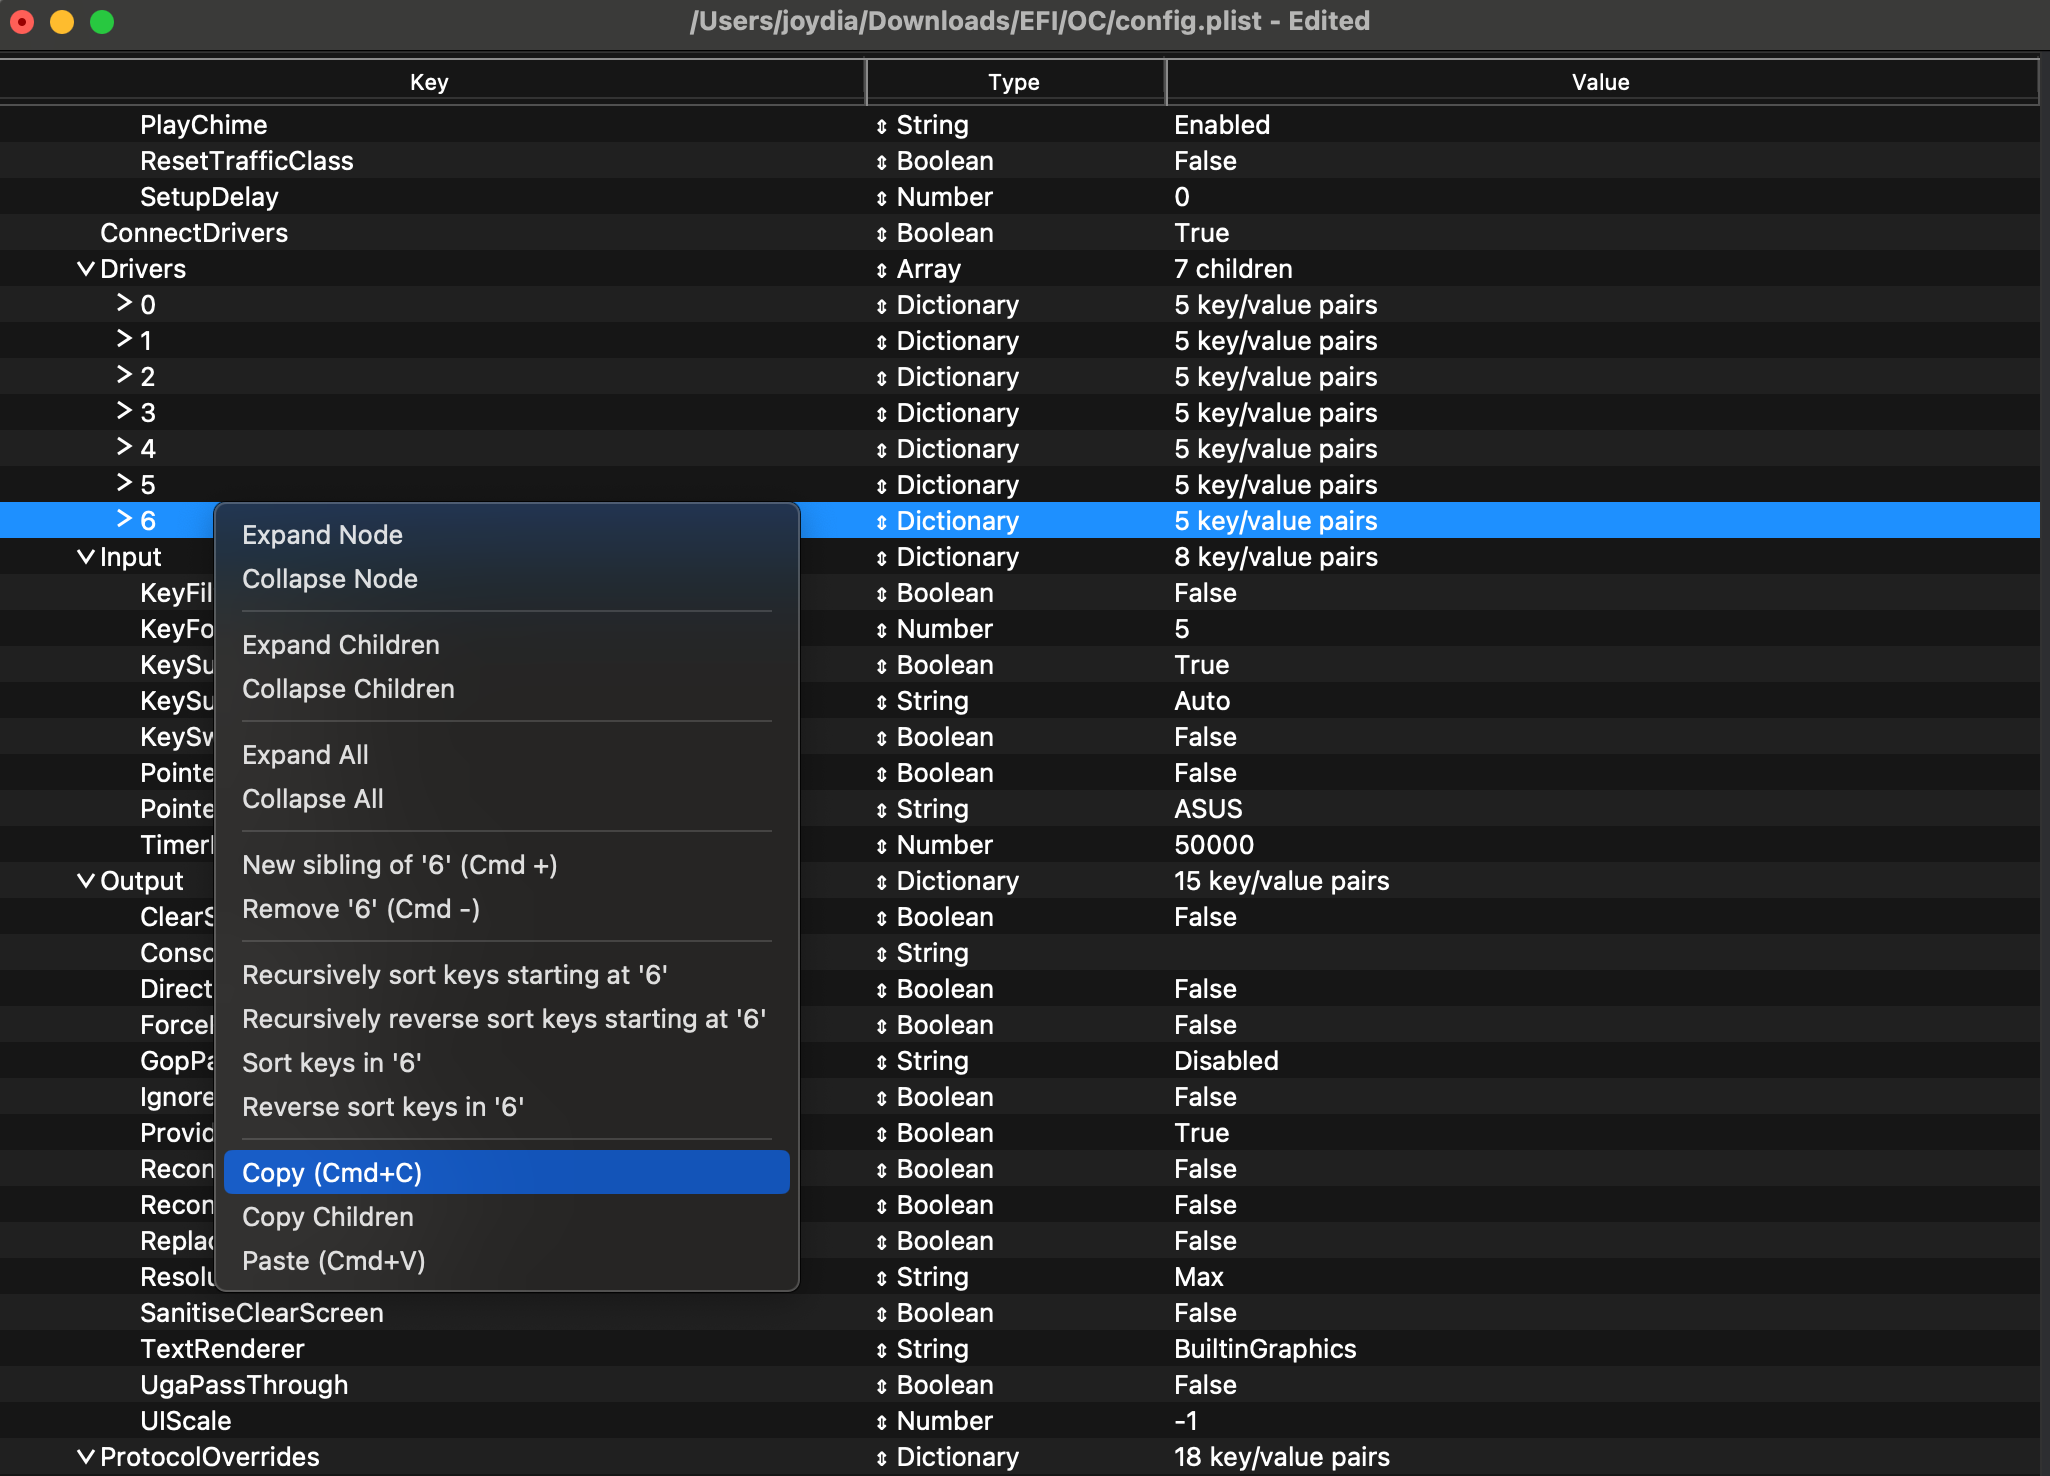Click the Disabled string value

pos(1226,1061)
